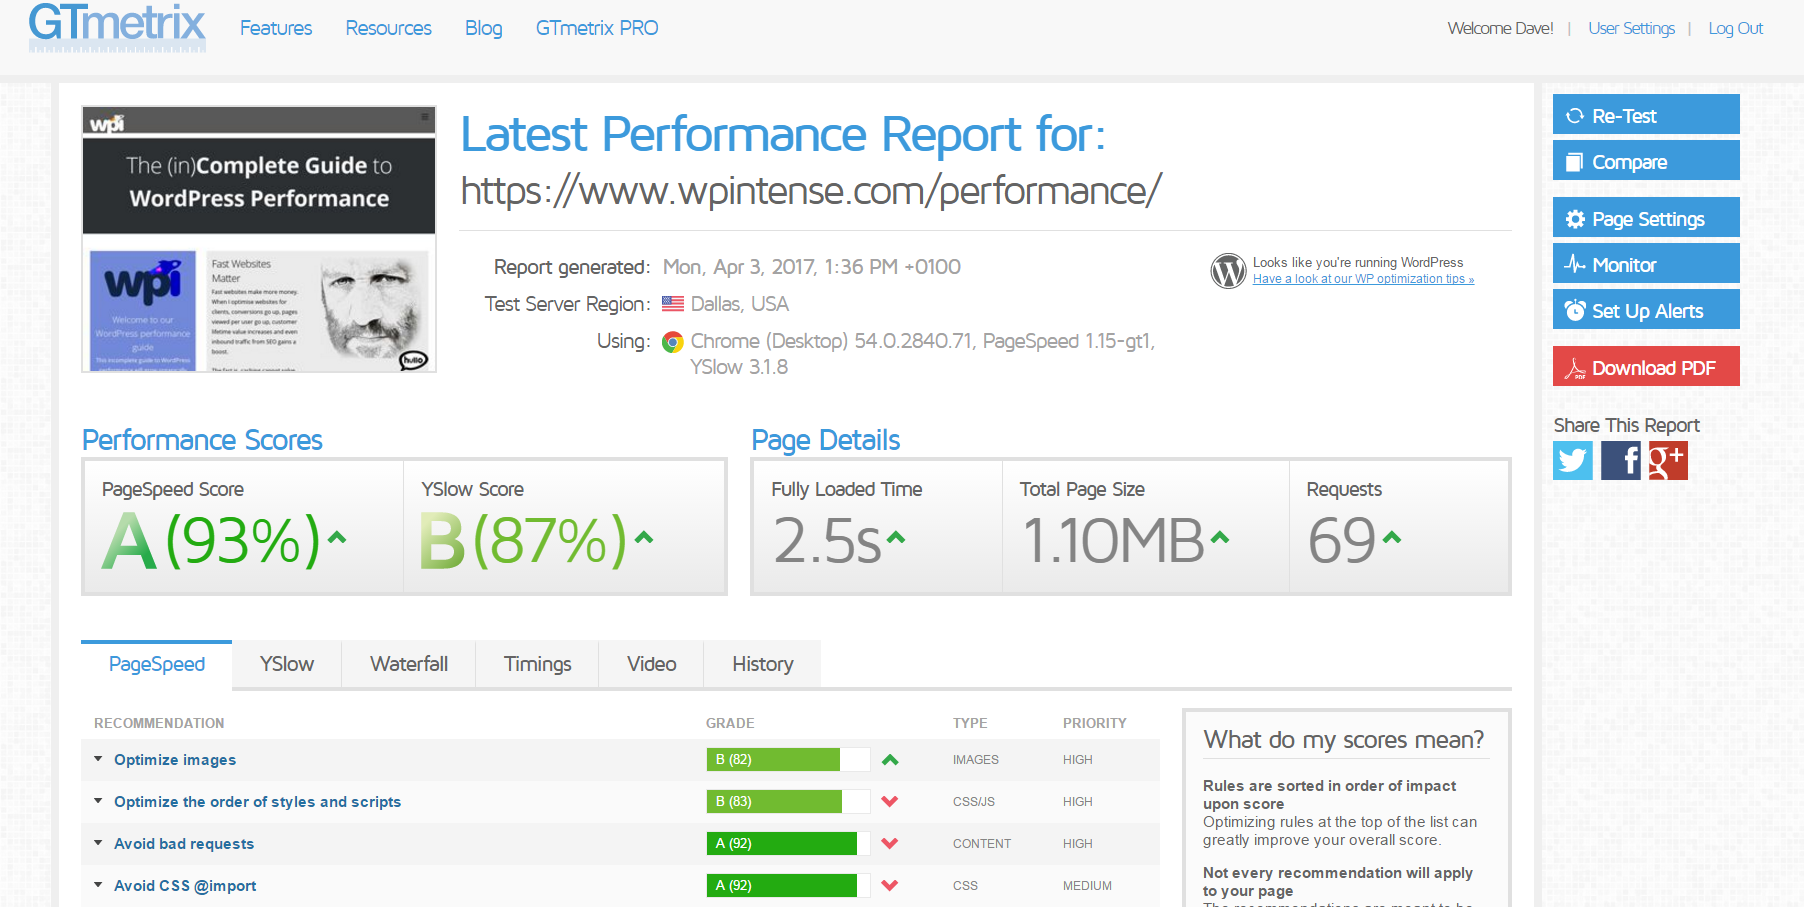Open the Features menu

(276, 28)
